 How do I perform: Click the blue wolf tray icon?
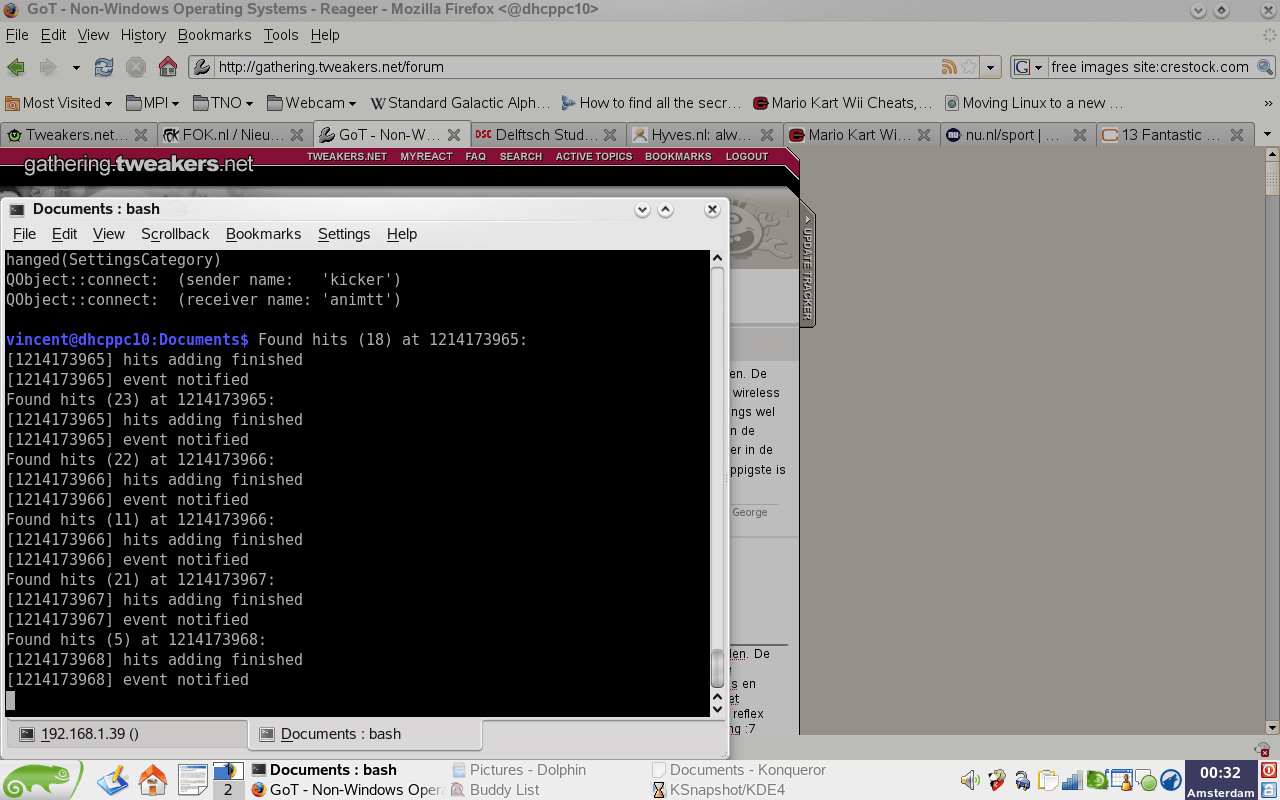tap(1169, 780)
